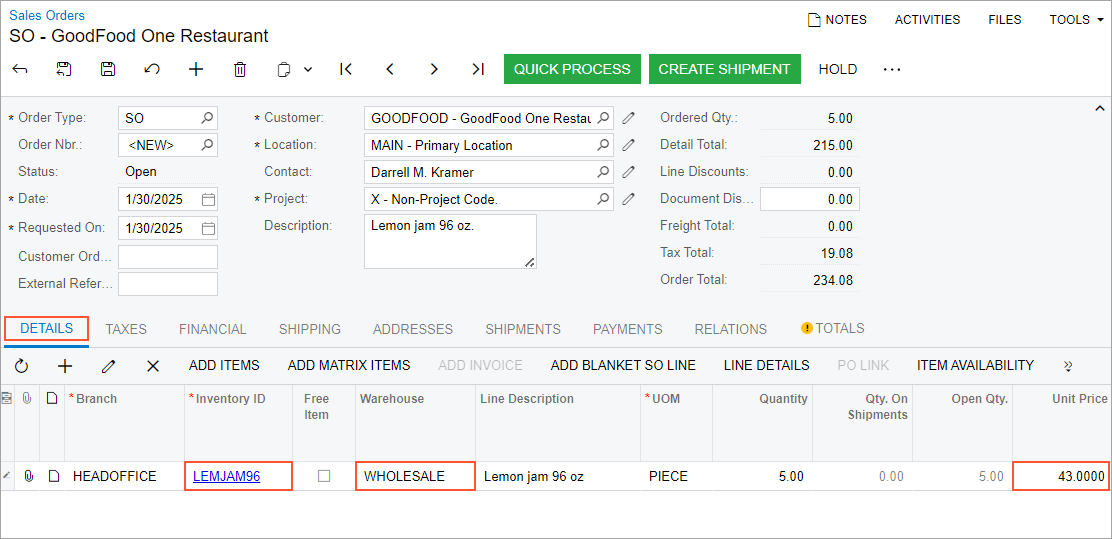Click the Quick Process button

(572, 69)
